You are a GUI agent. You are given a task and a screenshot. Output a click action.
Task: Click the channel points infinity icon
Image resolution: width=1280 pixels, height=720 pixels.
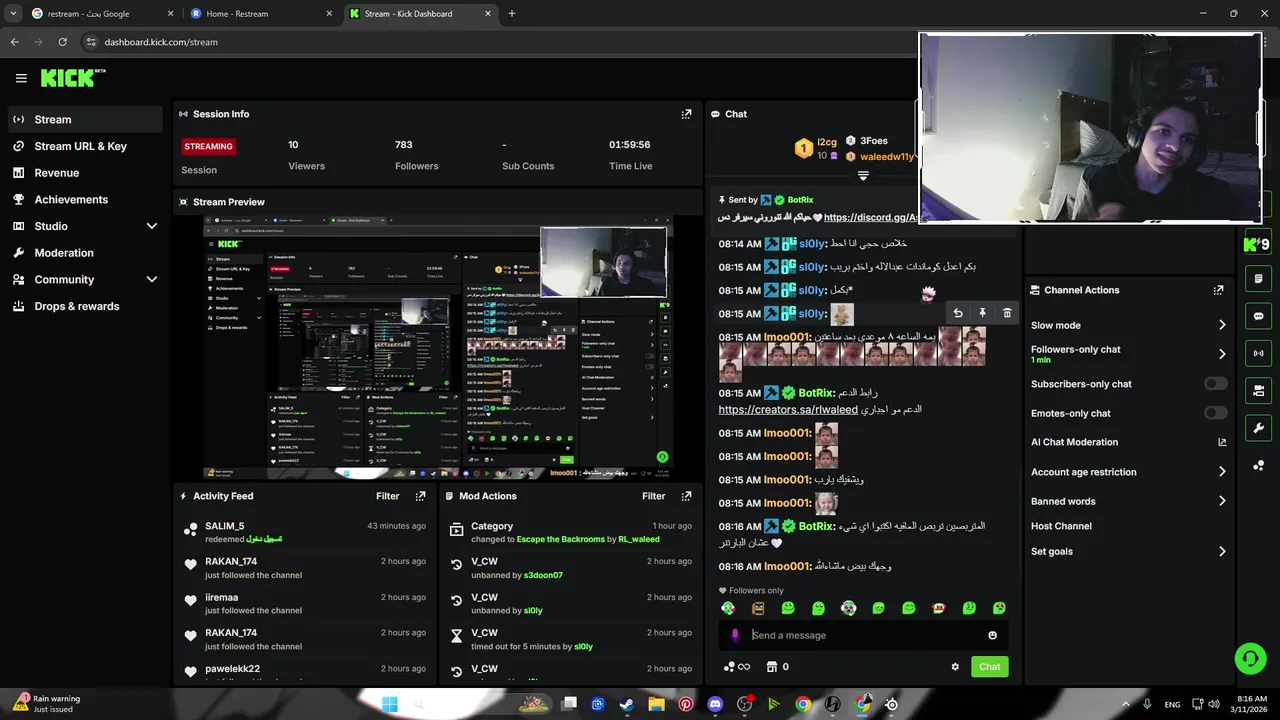pos(737,667)
